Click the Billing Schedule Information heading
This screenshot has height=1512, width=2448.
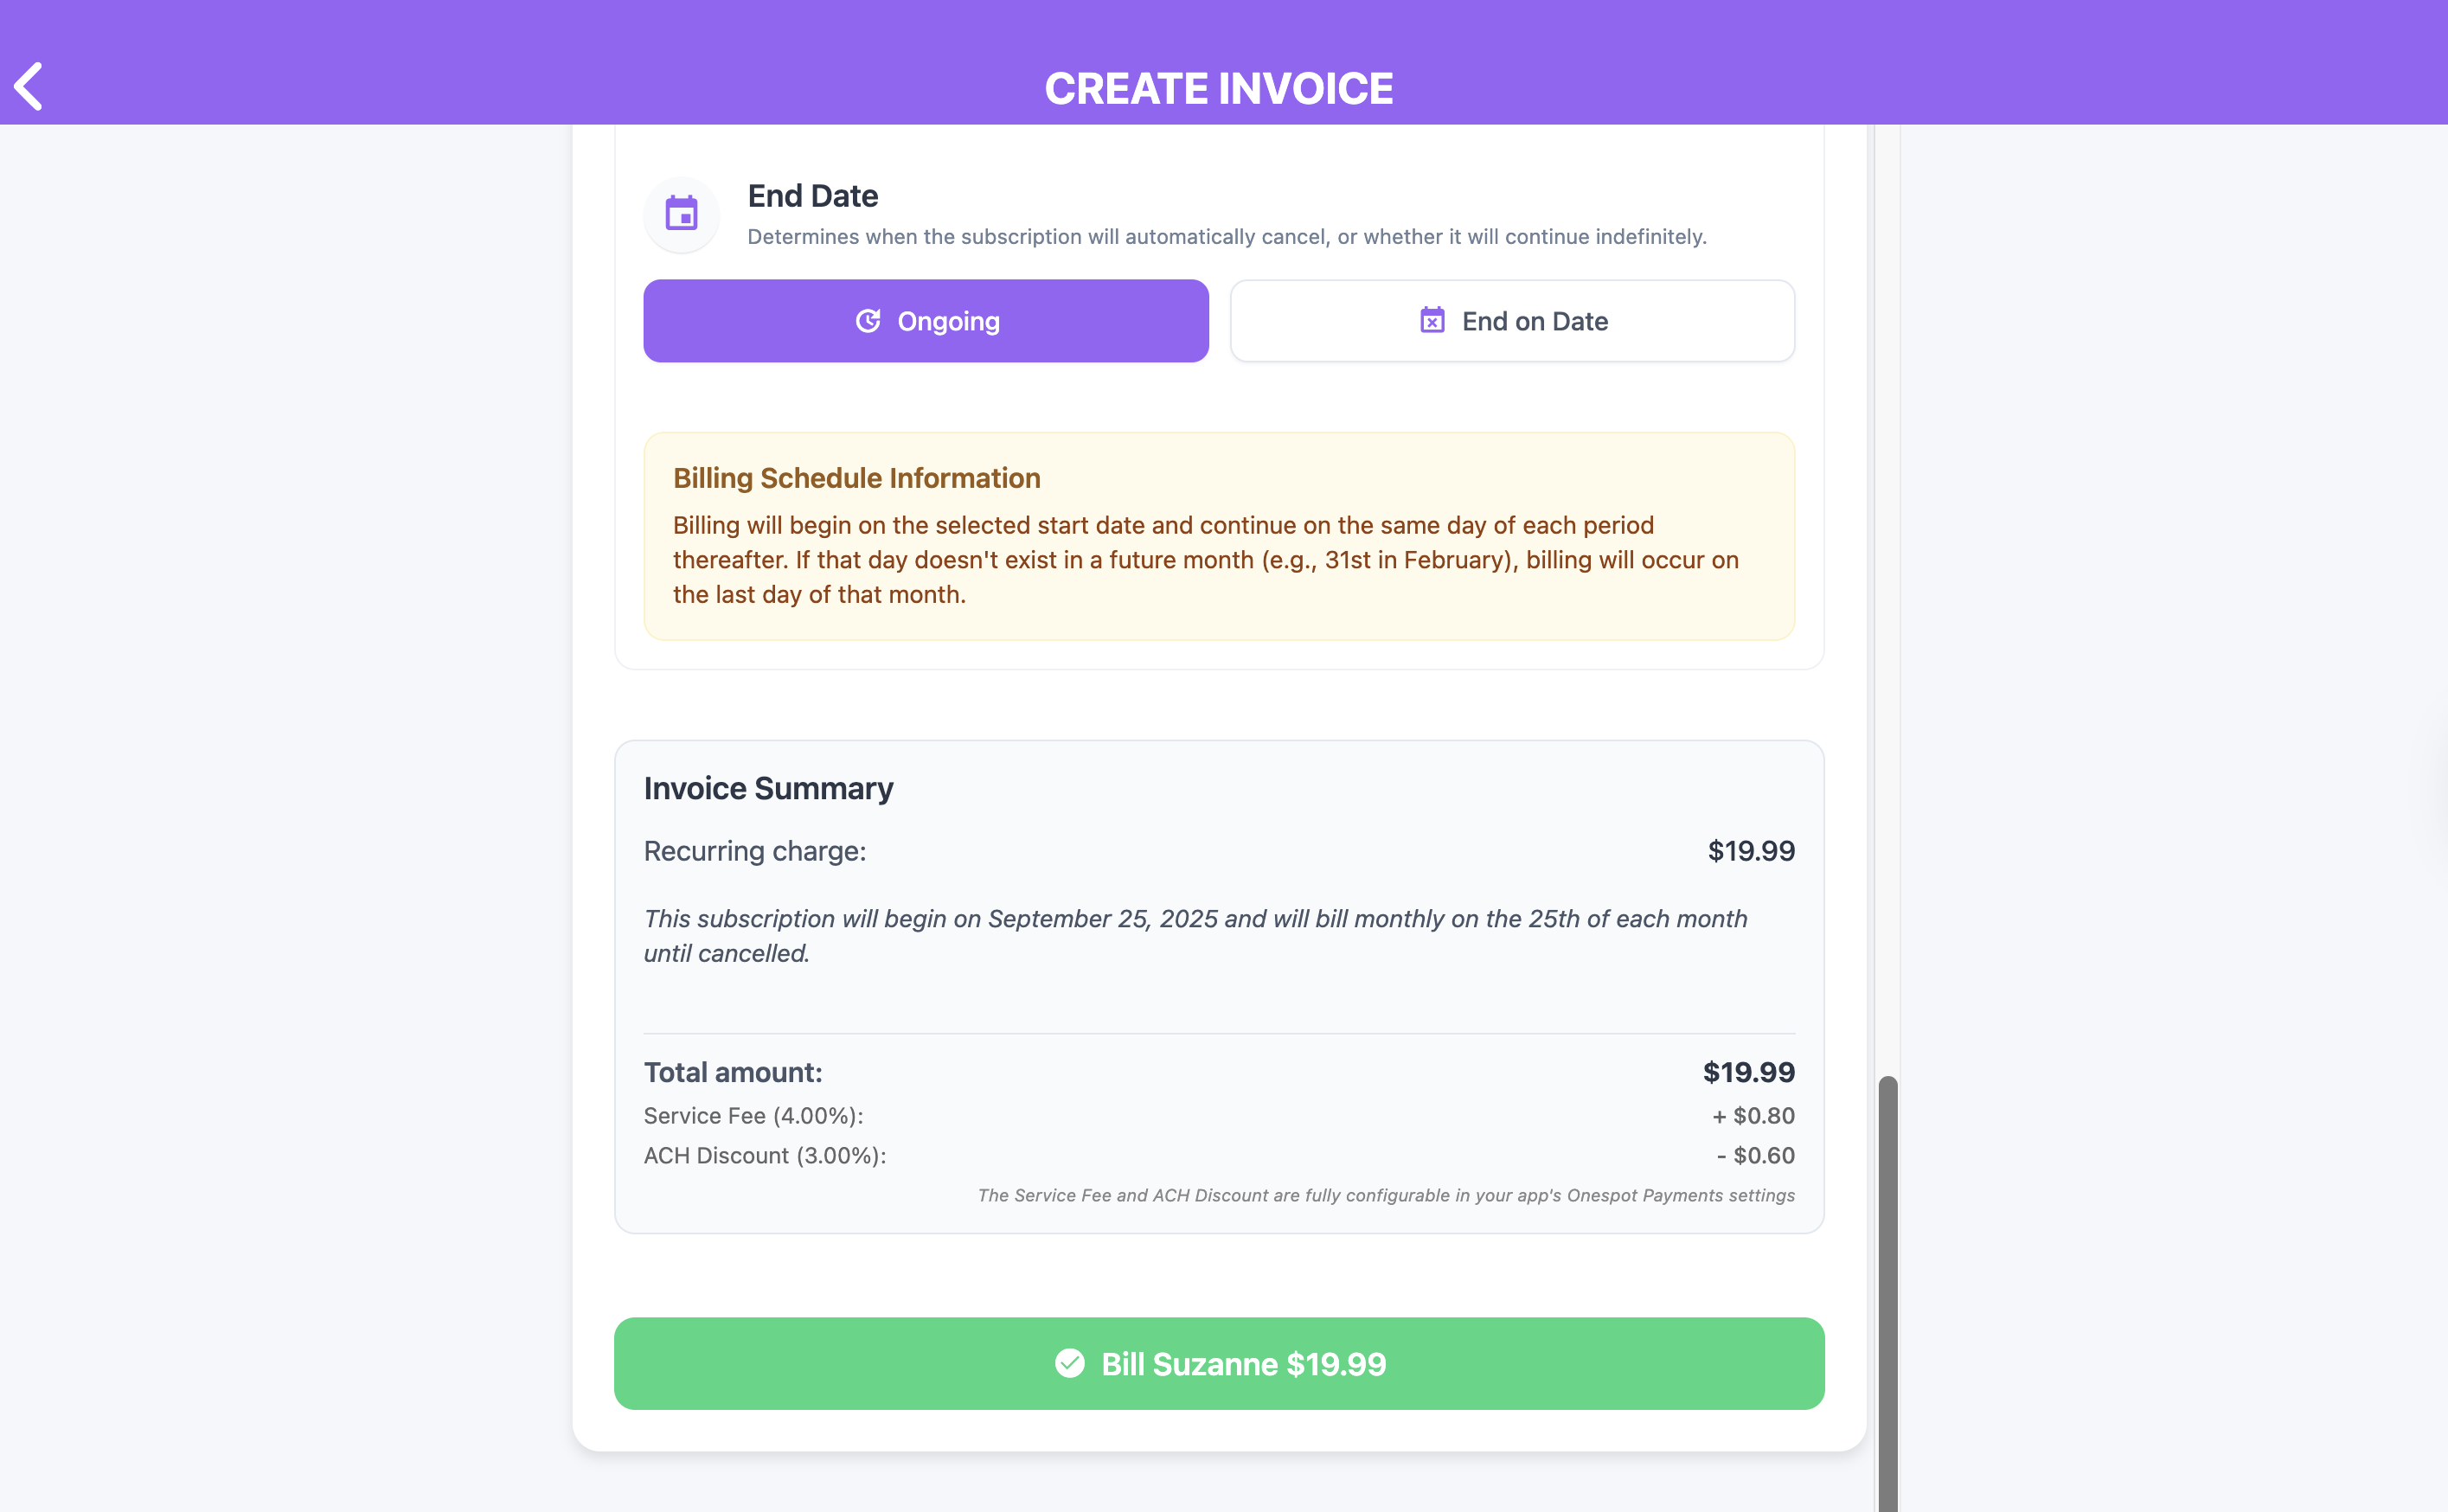coord(856,478)
